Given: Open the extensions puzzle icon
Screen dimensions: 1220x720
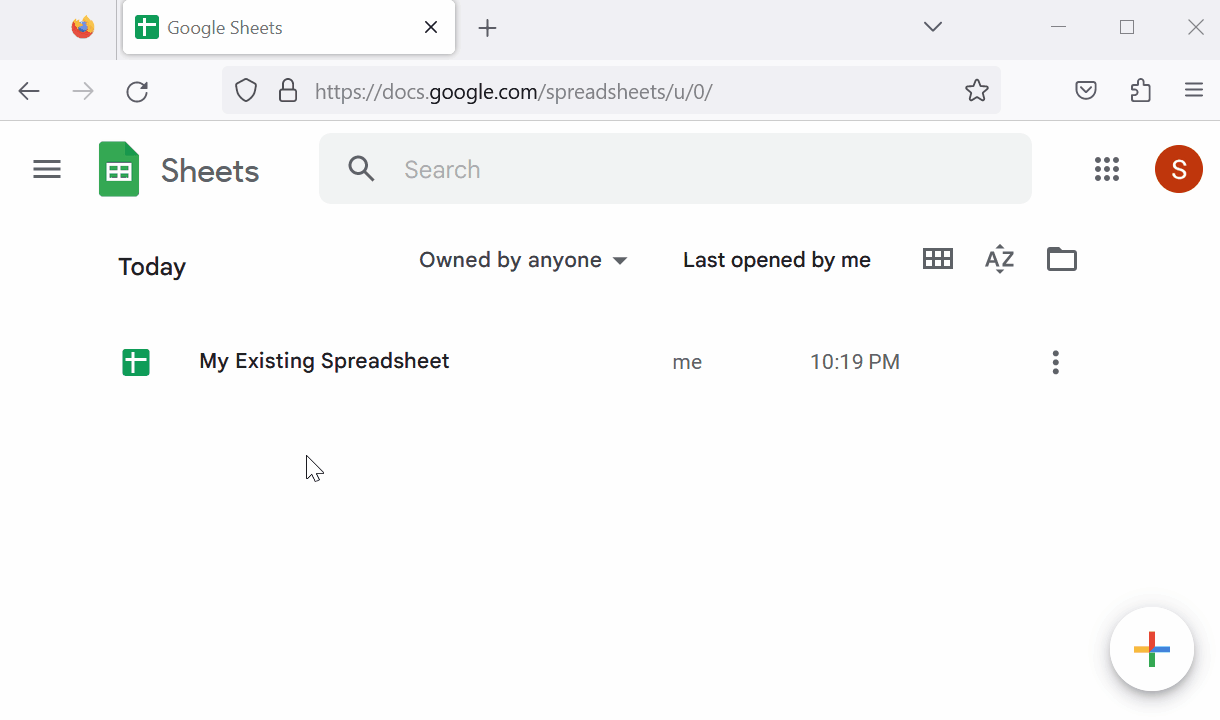Looking at the screenshot, I should [1140, 91].
